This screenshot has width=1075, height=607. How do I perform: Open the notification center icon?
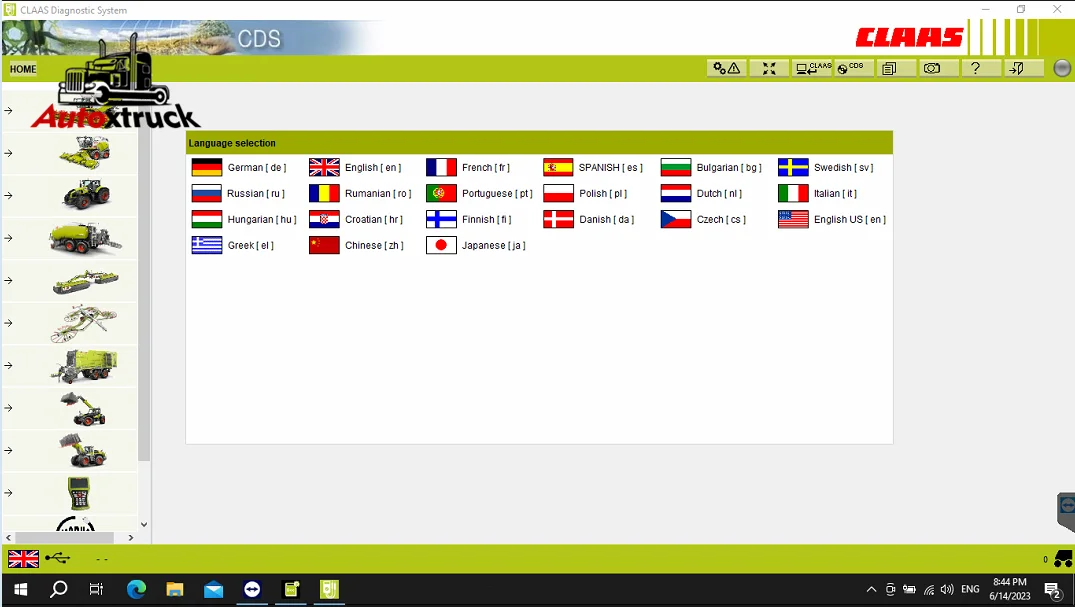coord(1053,589)
